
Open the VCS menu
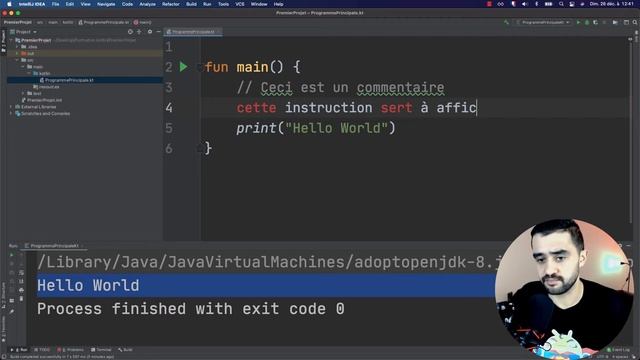[x=240, y=4]
